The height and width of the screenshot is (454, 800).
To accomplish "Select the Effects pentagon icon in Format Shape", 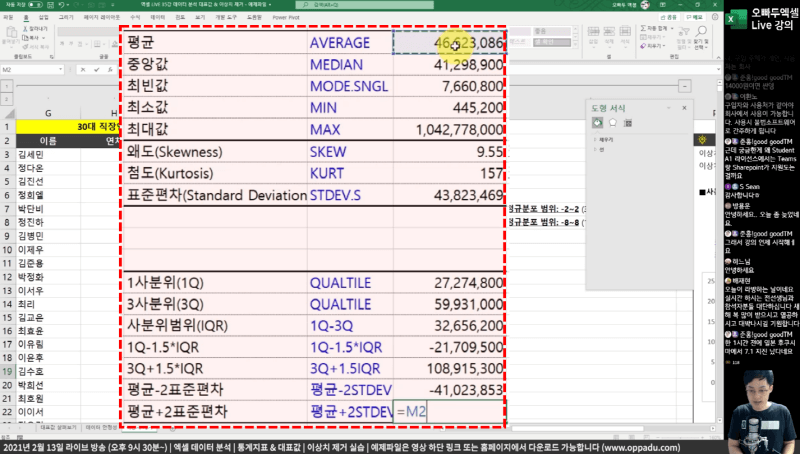I will coord(612,122).
